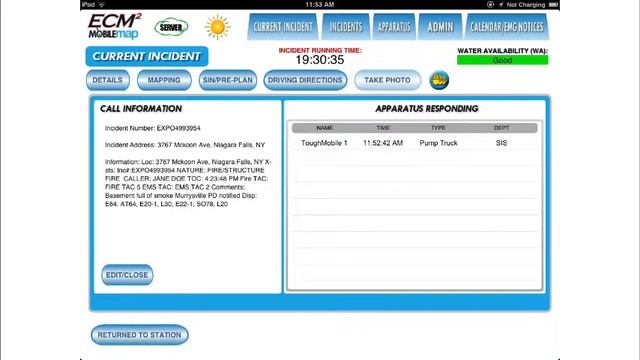Tap the round yellow hydrant globe icon

(x=439, y=80)
